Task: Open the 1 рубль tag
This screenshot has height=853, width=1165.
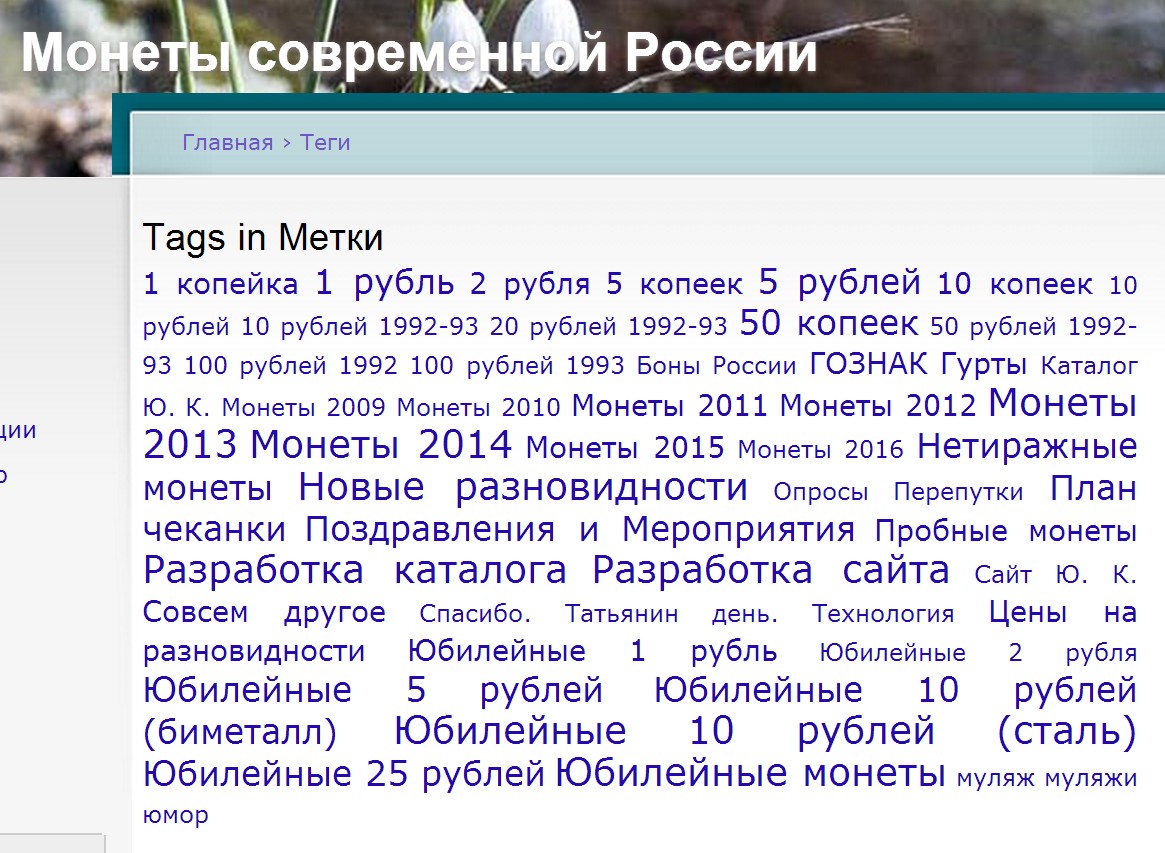Action: point(384,283)
